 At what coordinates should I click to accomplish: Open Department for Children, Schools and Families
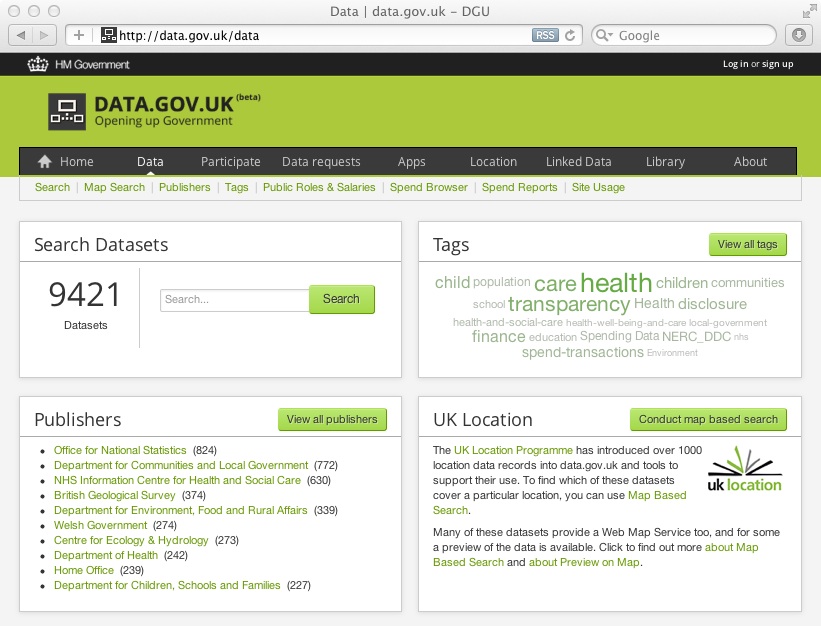tap(167, 585)
